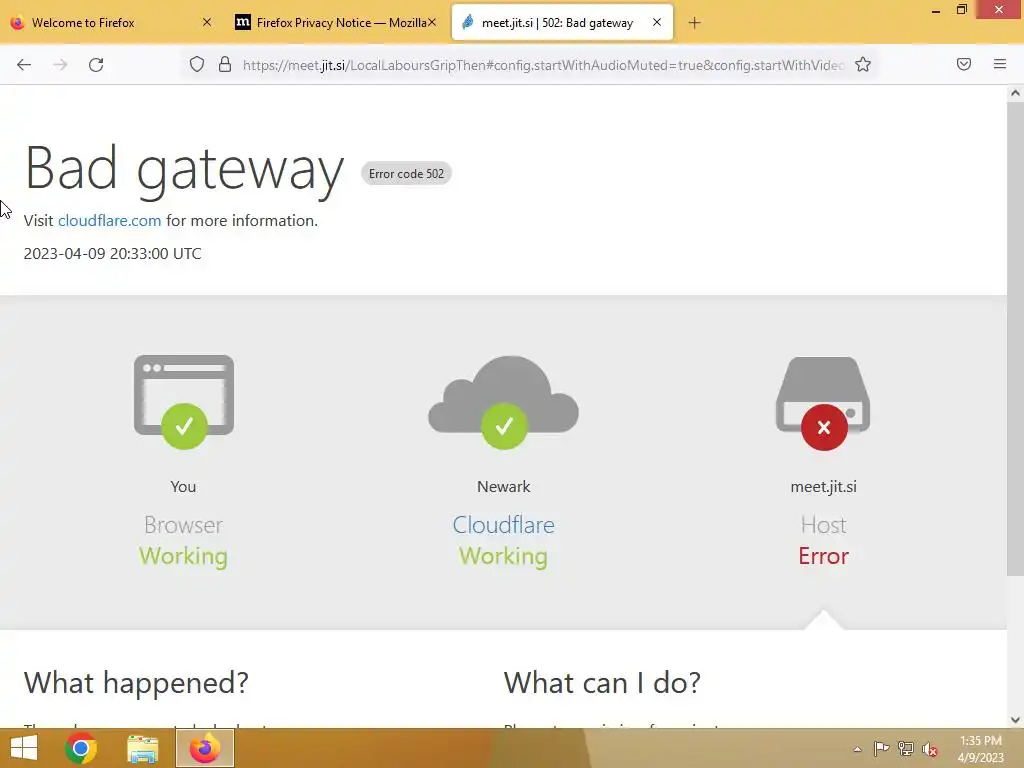Open the network status tray icon

tap(906, 749)
